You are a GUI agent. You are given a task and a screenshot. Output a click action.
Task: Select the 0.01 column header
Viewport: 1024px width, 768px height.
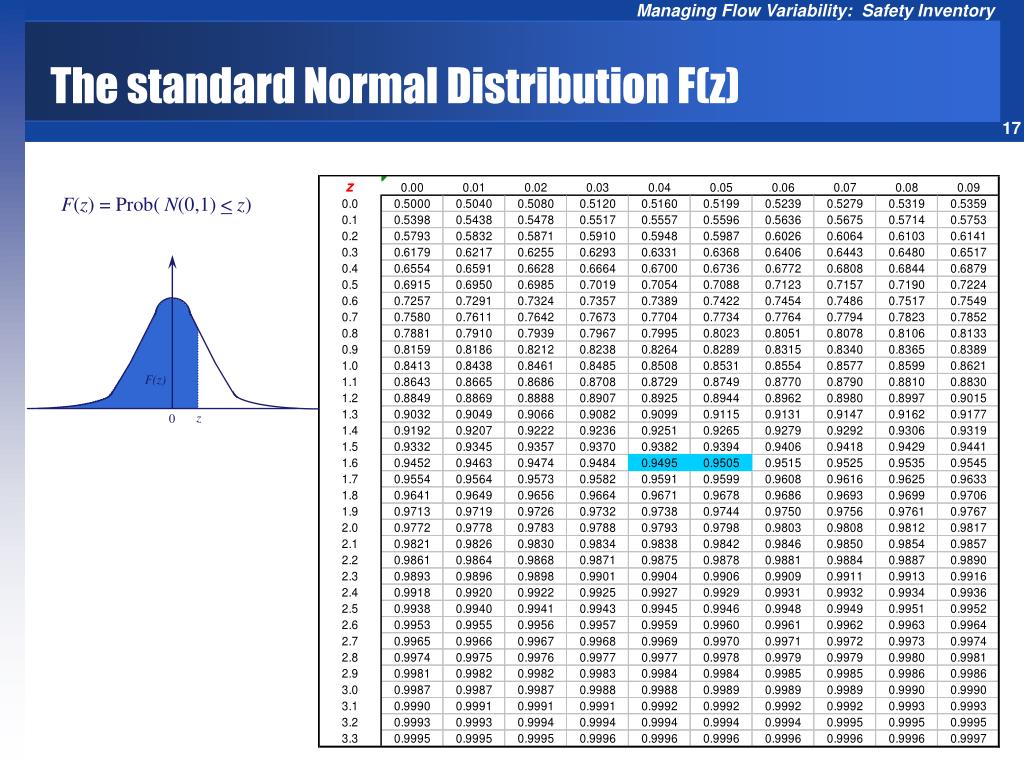click(x=473, y=187)
